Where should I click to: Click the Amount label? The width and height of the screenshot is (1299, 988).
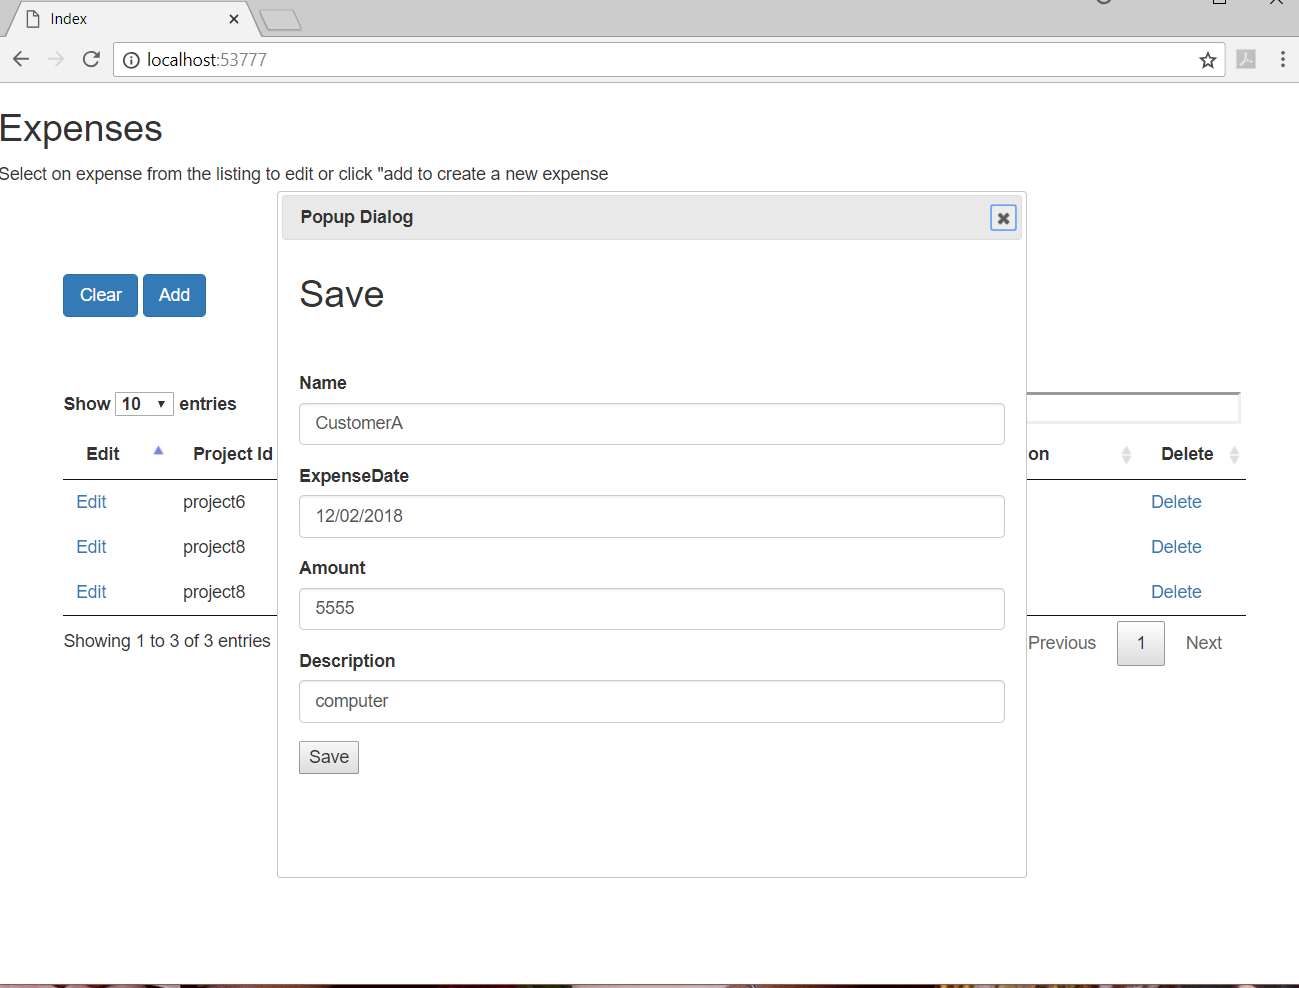(332, 568)
